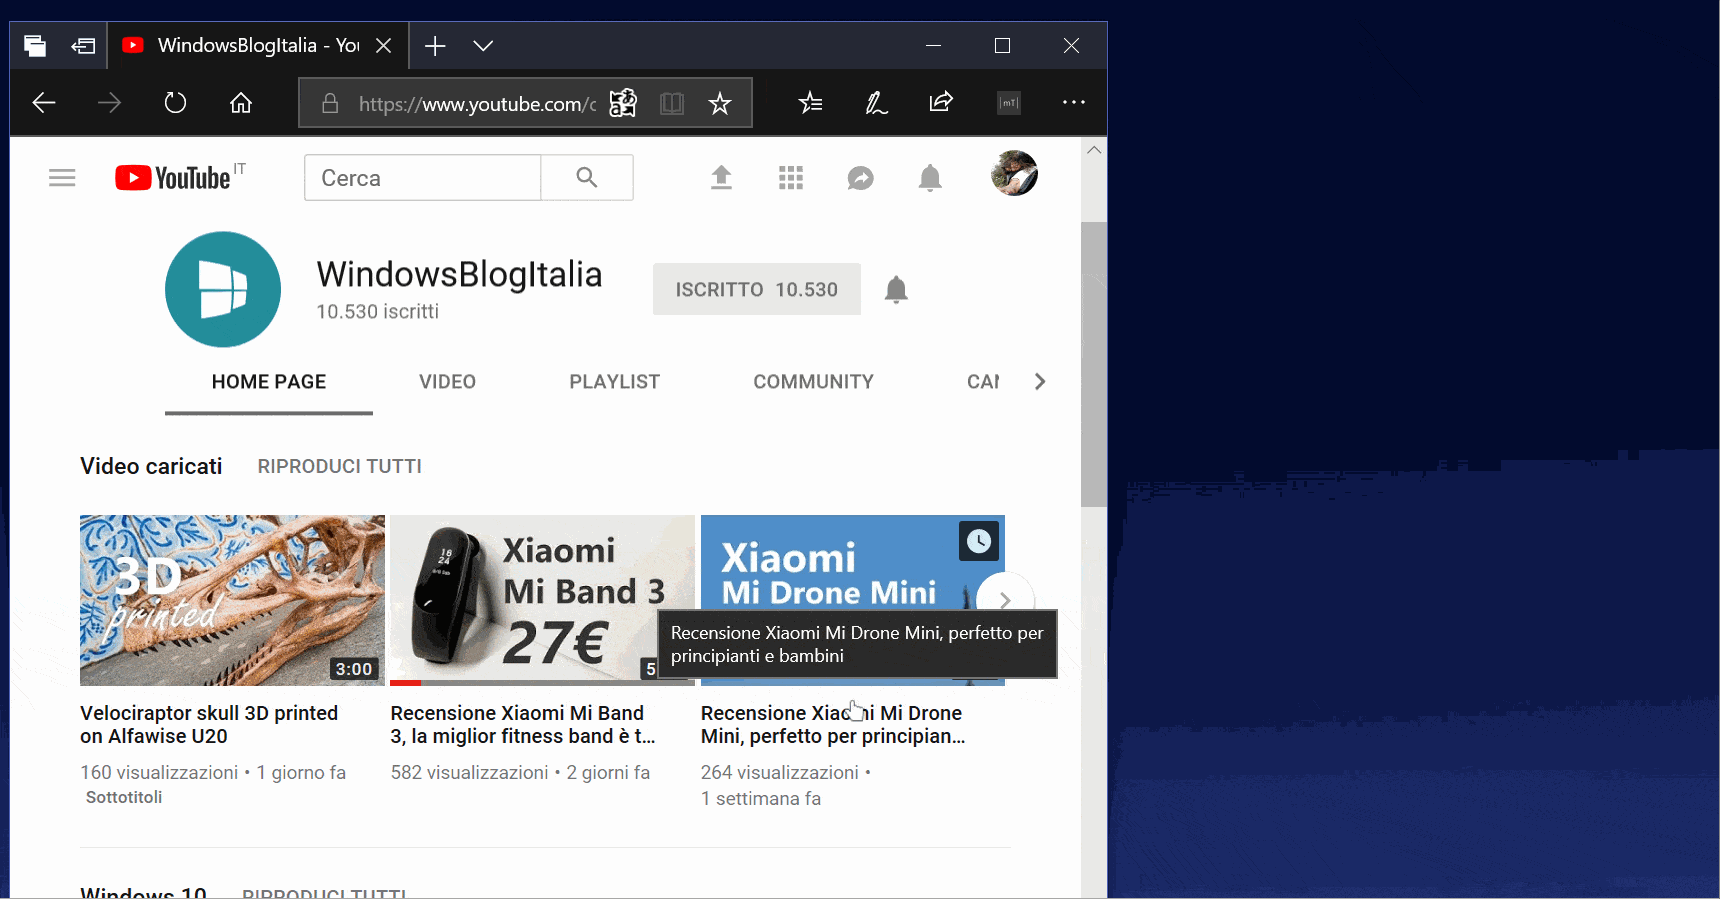Go back to the previous page
The width and height of the screenshot is (1720, 899).
click(43, 102)
